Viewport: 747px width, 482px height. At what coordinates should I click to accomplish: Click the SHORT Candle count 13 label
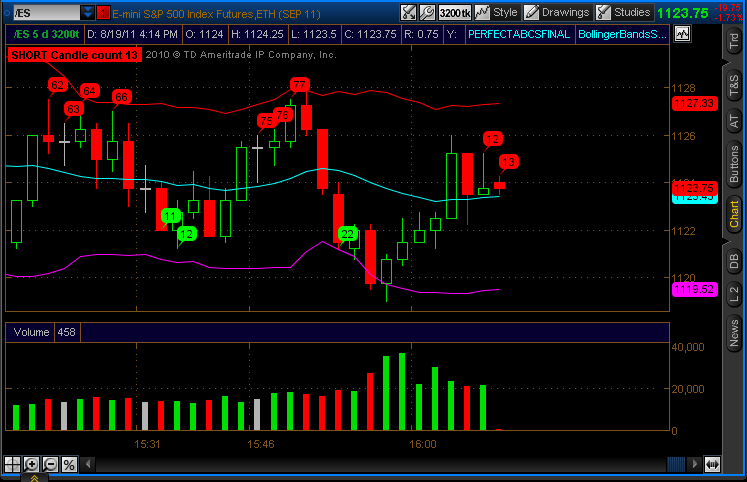(x=74, y=55)
